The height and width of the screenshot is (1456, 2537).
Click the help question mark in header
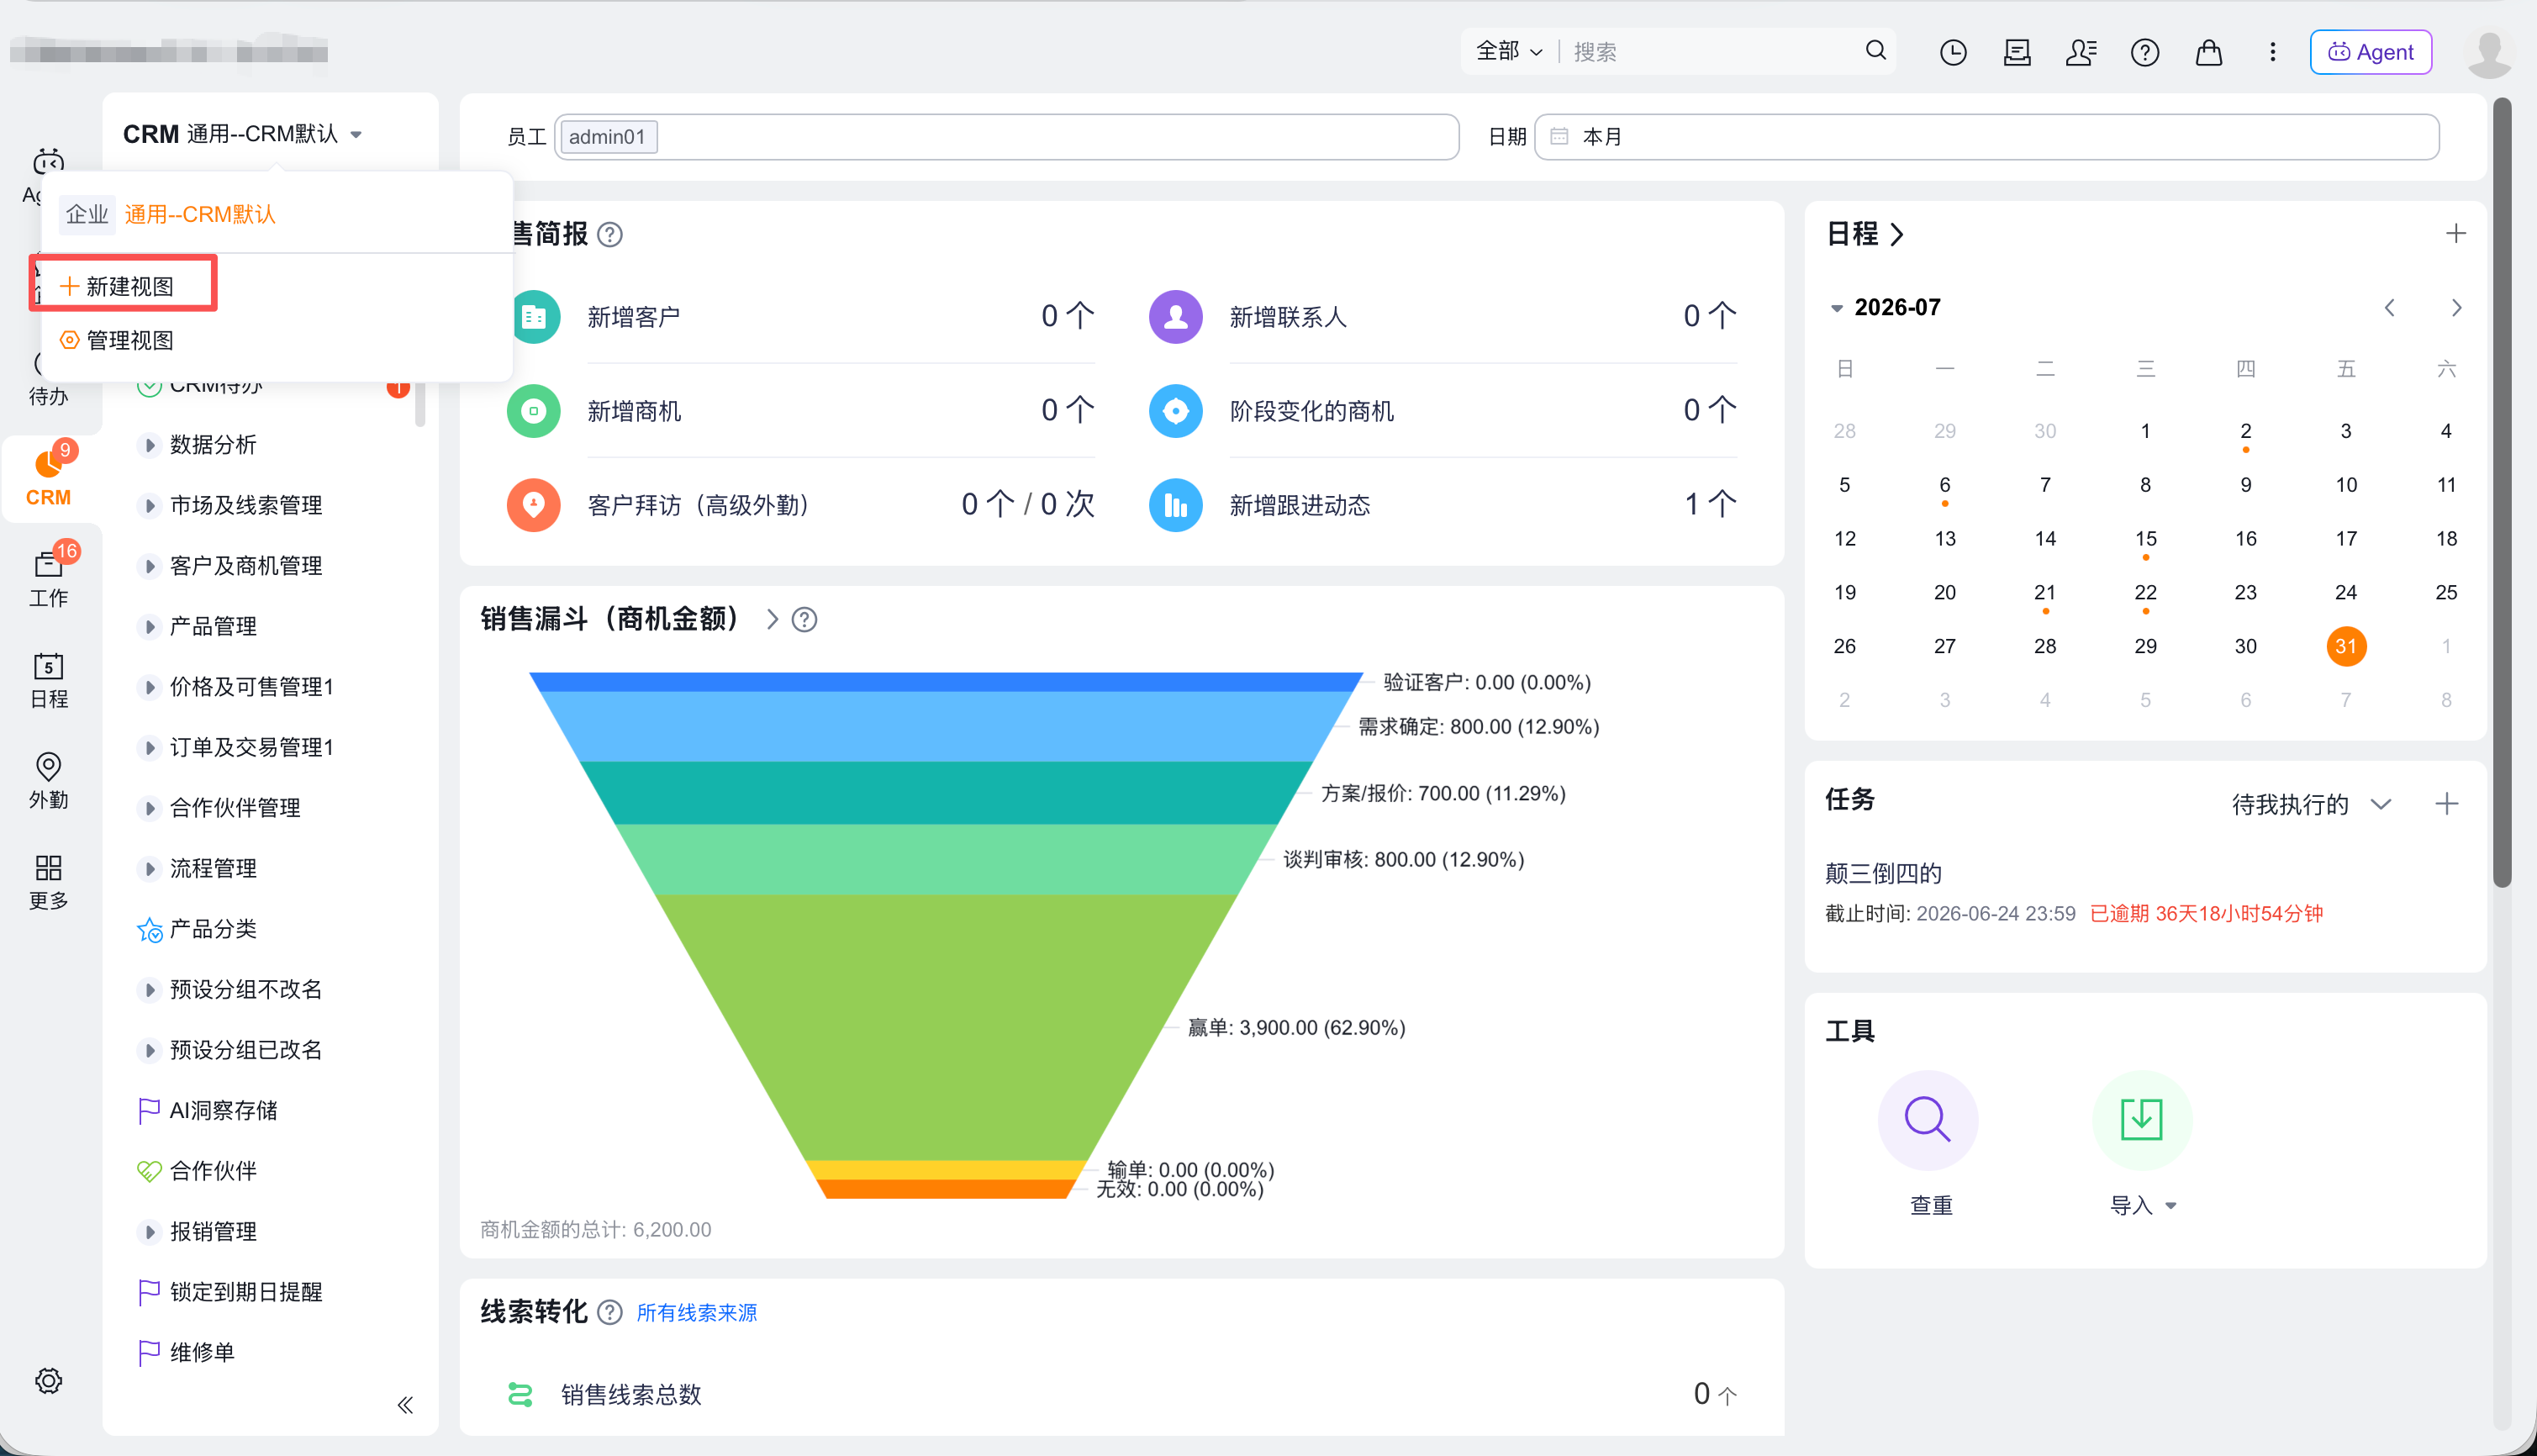coord(2145,52)
